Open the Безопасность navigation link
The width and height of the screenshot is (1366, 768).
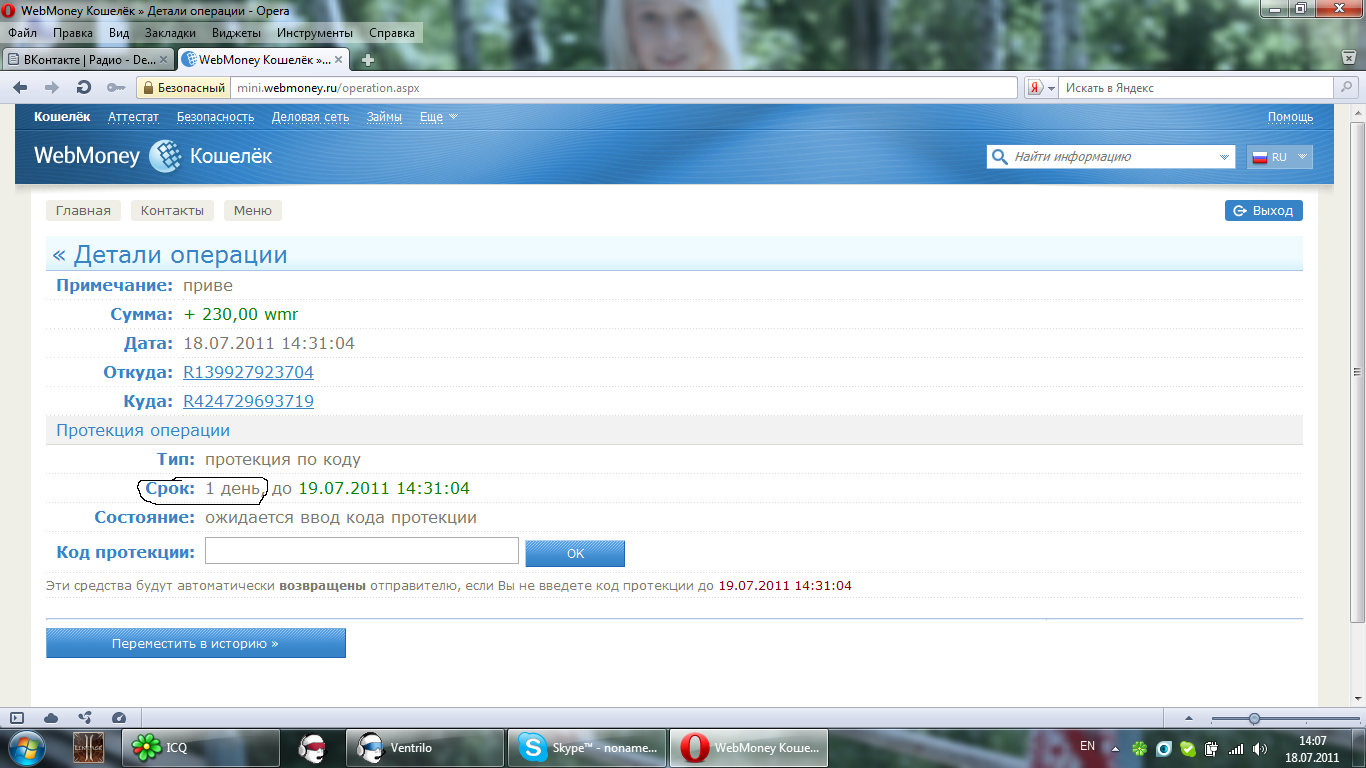click(216, 117)
